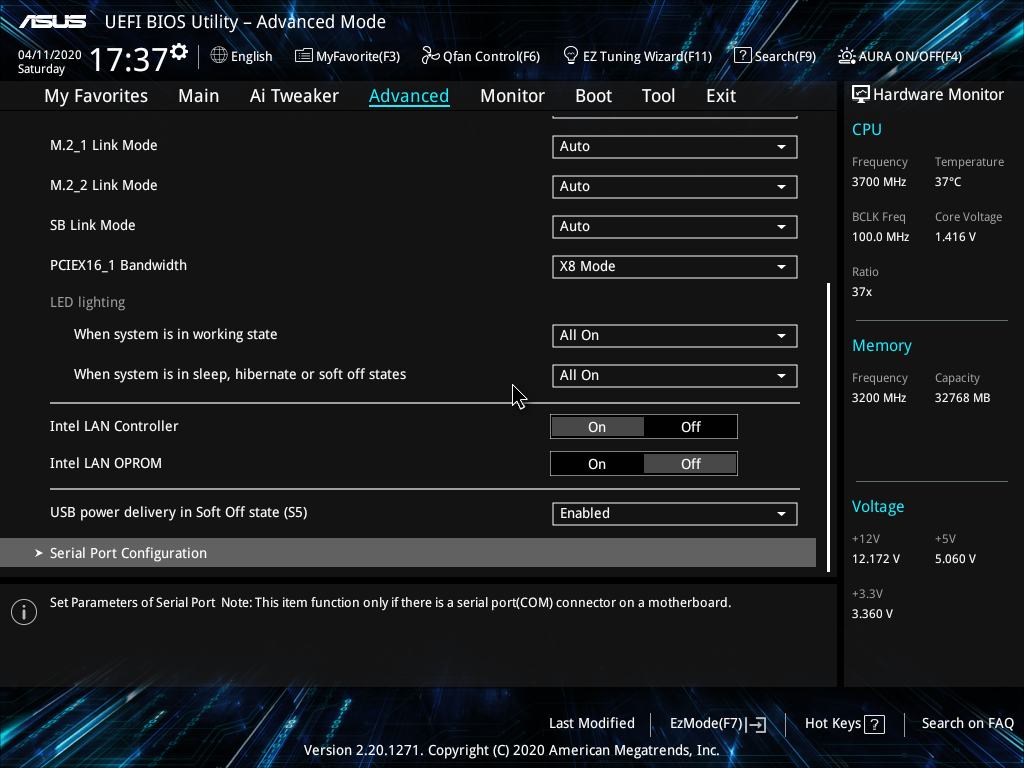Image resolution: width=1024 pixels, height=768 pixels.
Task: Expand Serial Port Configuration submenu
Action: click(408, 552)
